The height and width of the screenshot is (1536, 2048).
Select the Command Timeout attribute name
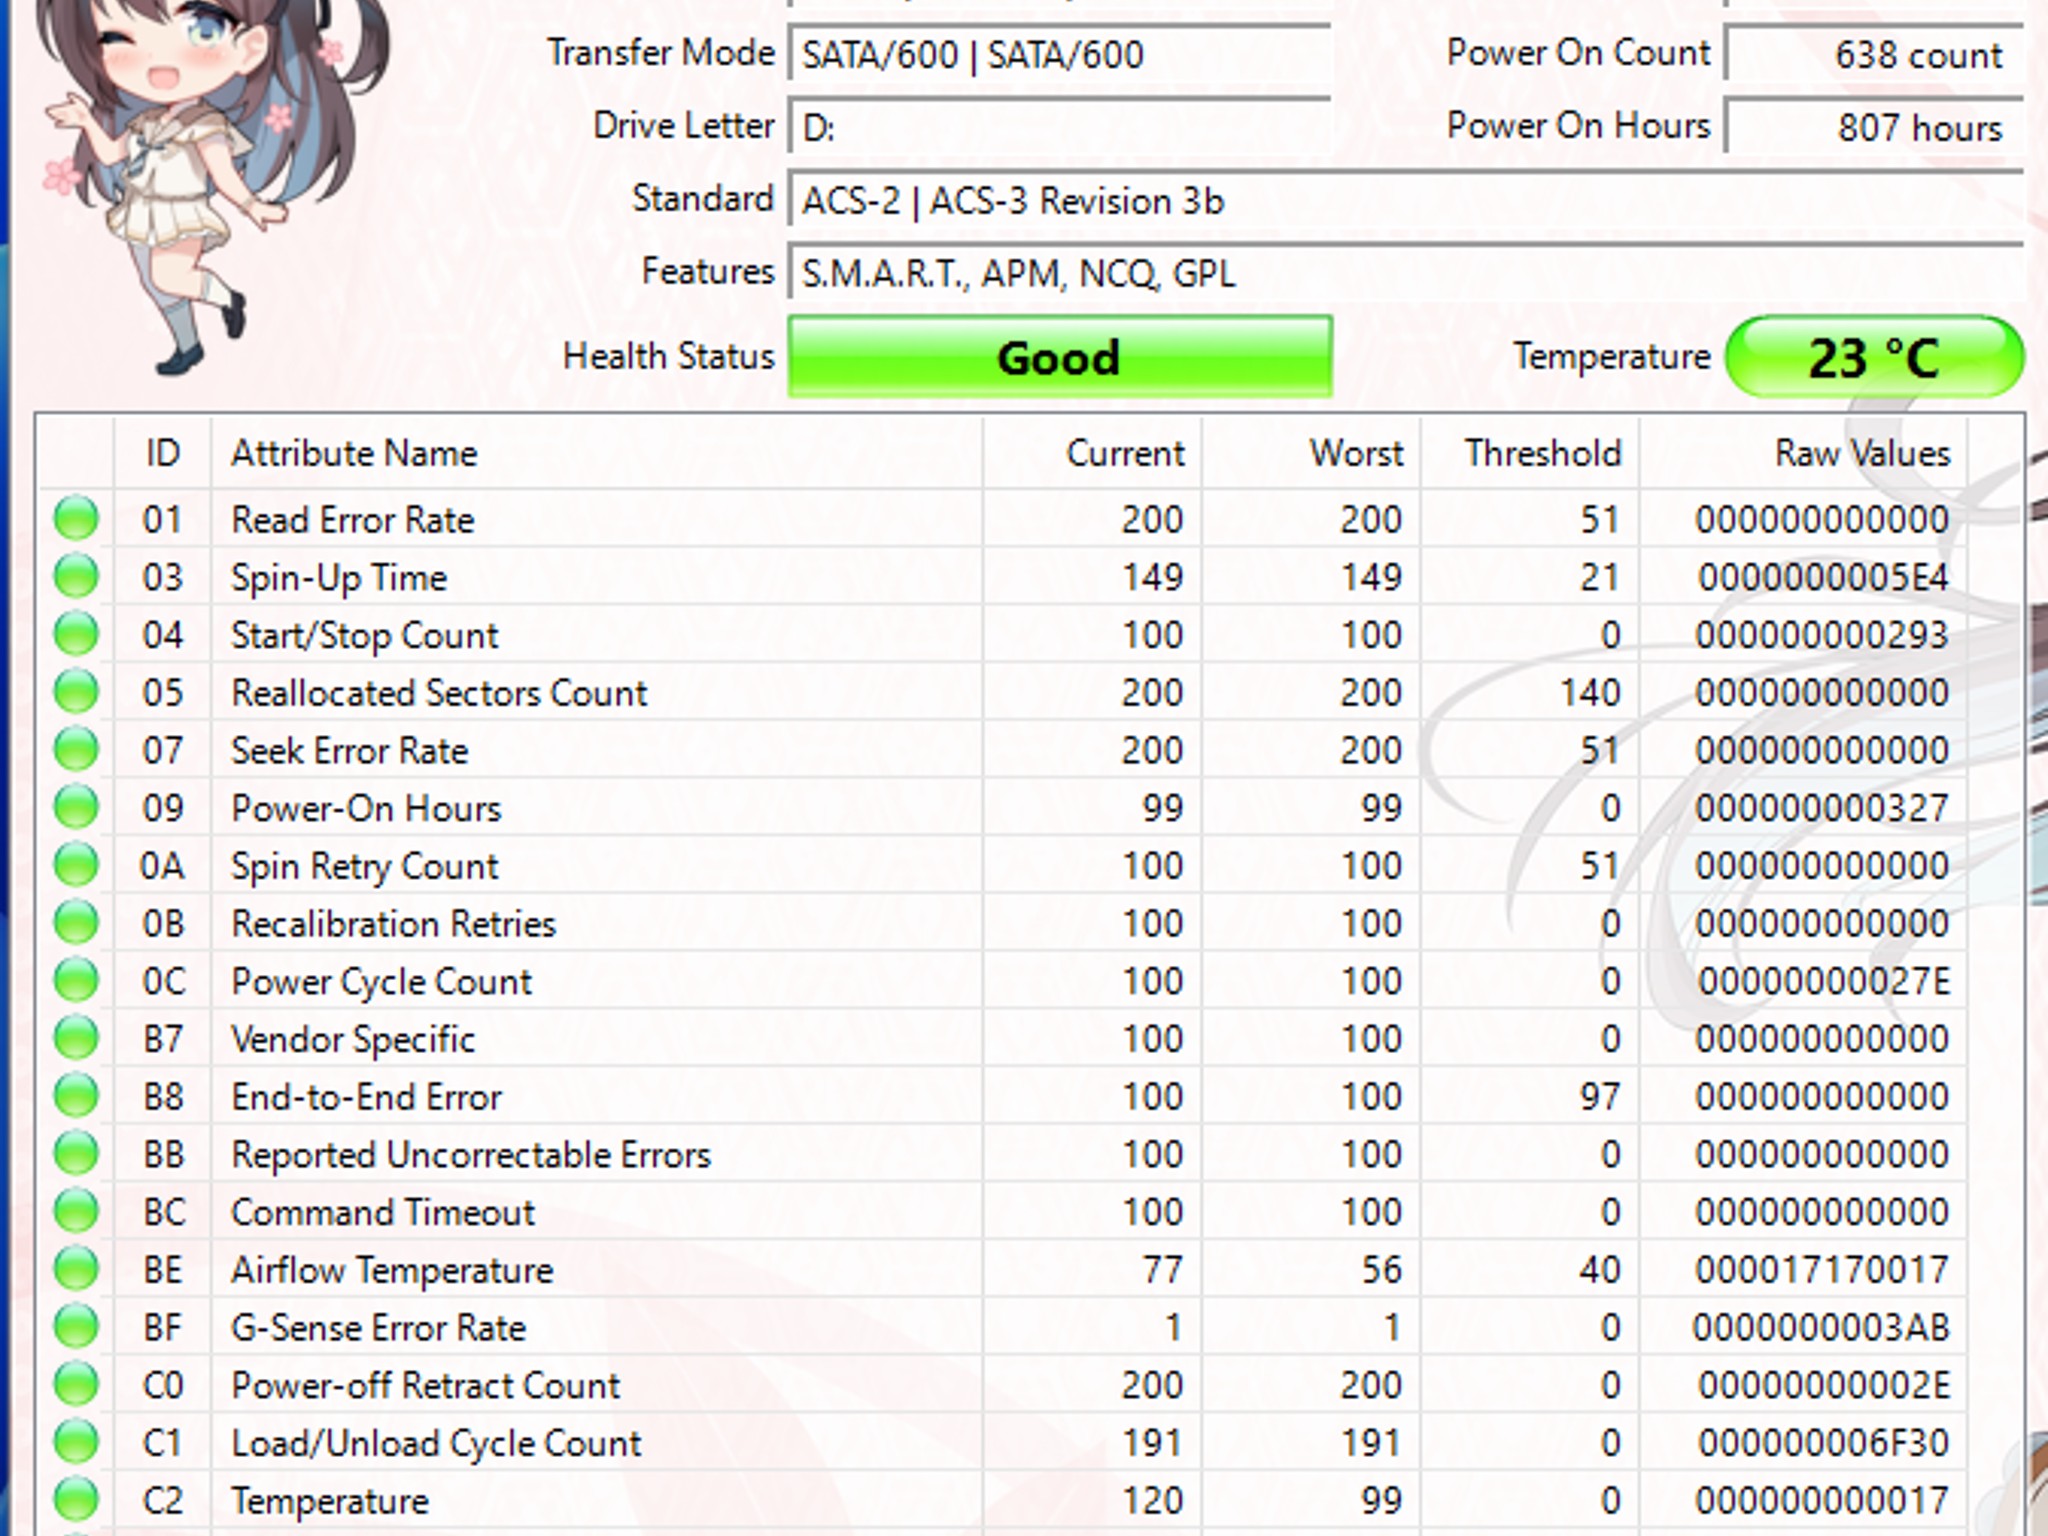pyautogui.click(x=383, y=1213)
